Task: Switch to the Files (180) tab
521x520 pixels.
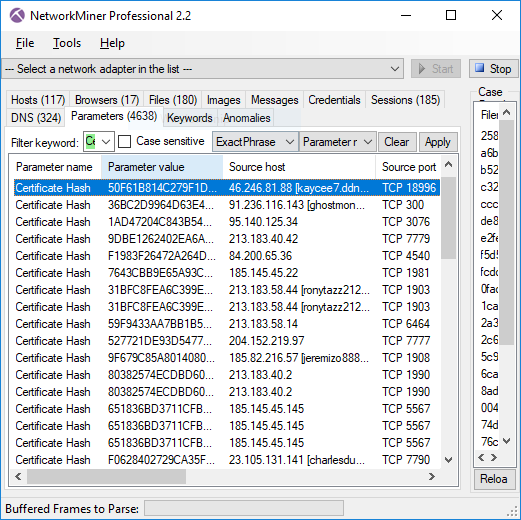Action: (173, 100)
